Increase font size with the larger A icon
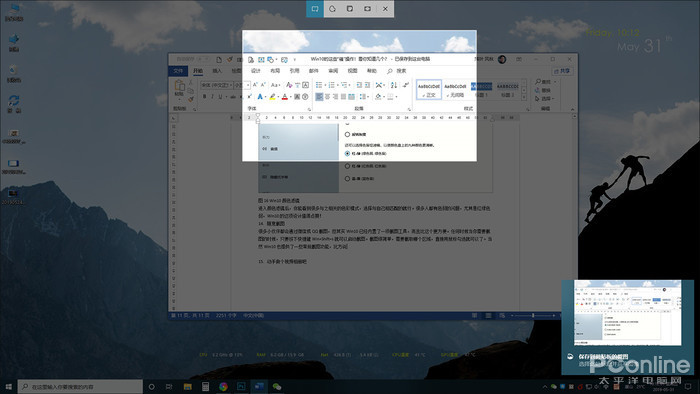 [255, 85]
